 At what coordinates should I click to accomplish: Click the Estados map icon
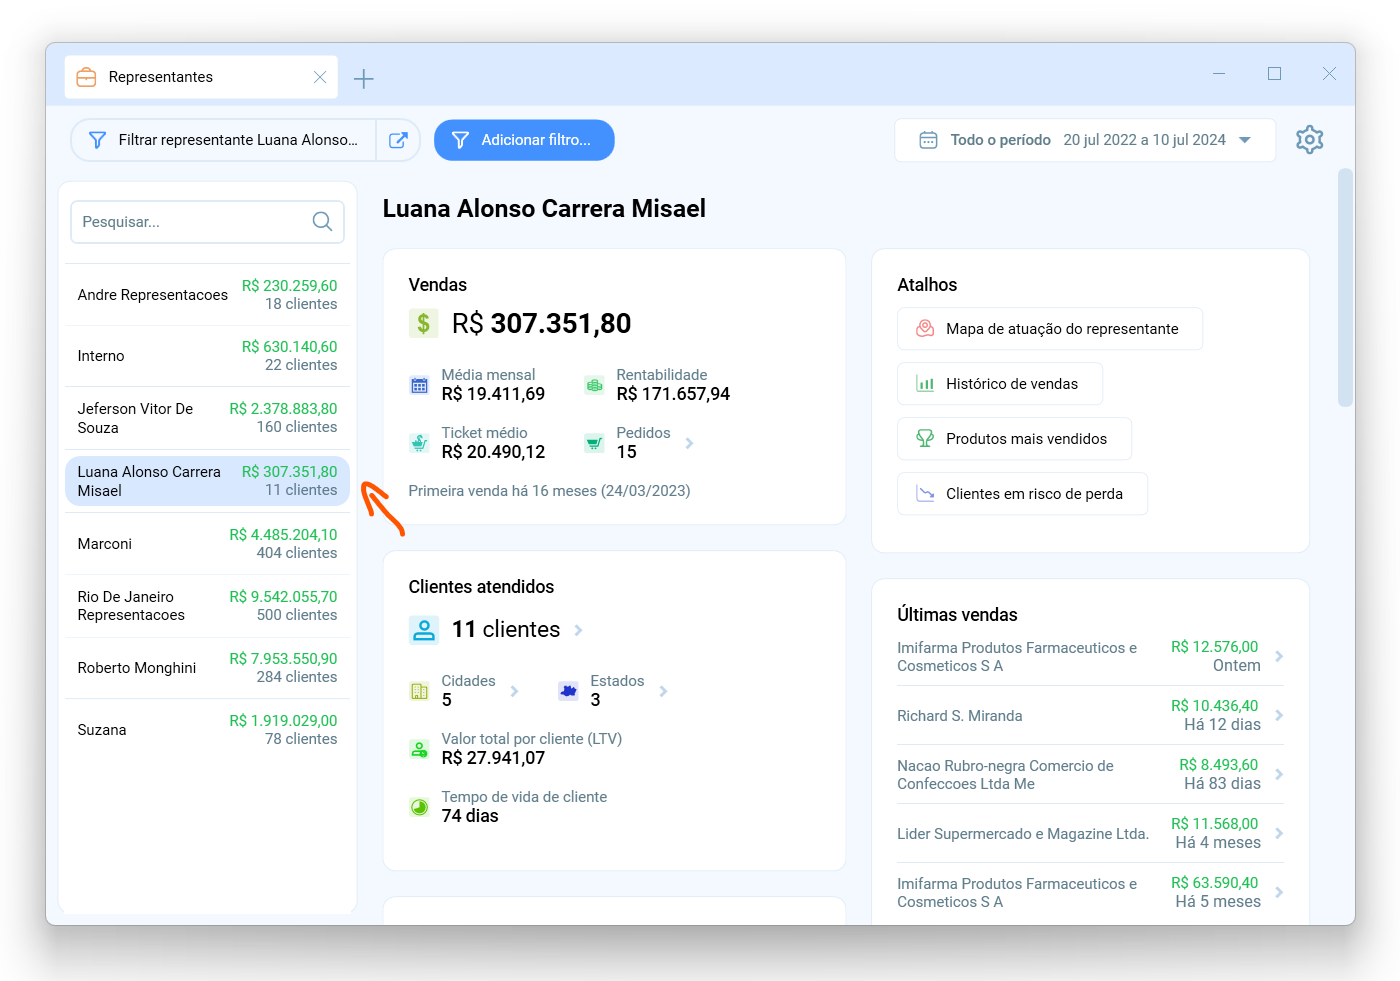[x=569, y=691]
